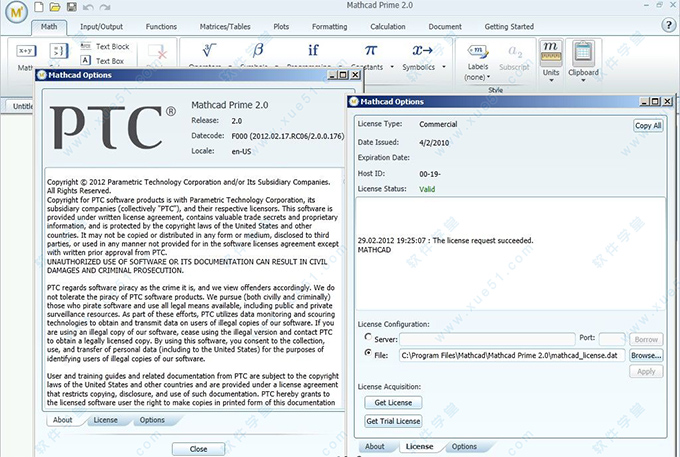Click Close in the About dialog

pos(198,449)
